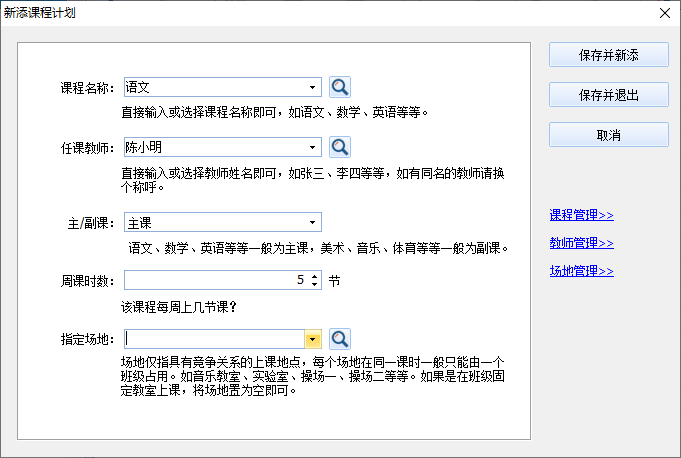
Task: Click 保存并退出 button
Action: coord(608,95)
